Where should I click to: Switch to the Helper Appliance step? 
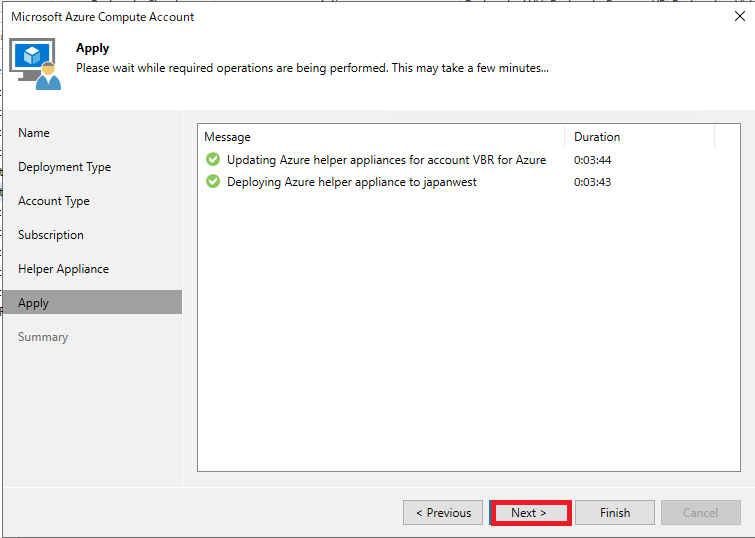[x=64, y=269]
